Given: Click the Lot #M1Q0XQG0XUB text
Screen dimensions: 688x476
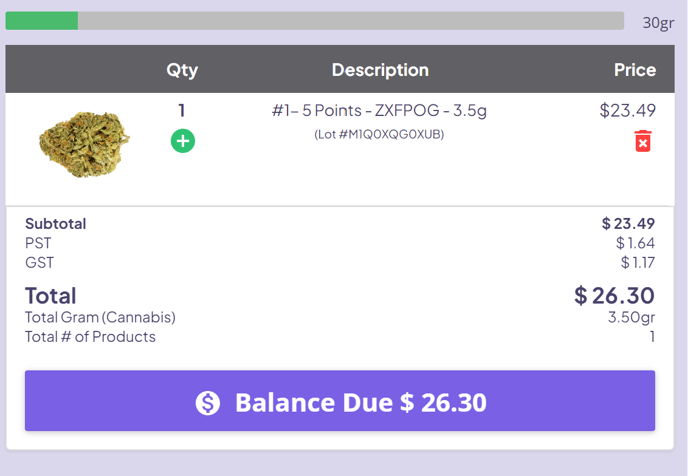Looking at the screenshot, I should [x=379, y=134].
